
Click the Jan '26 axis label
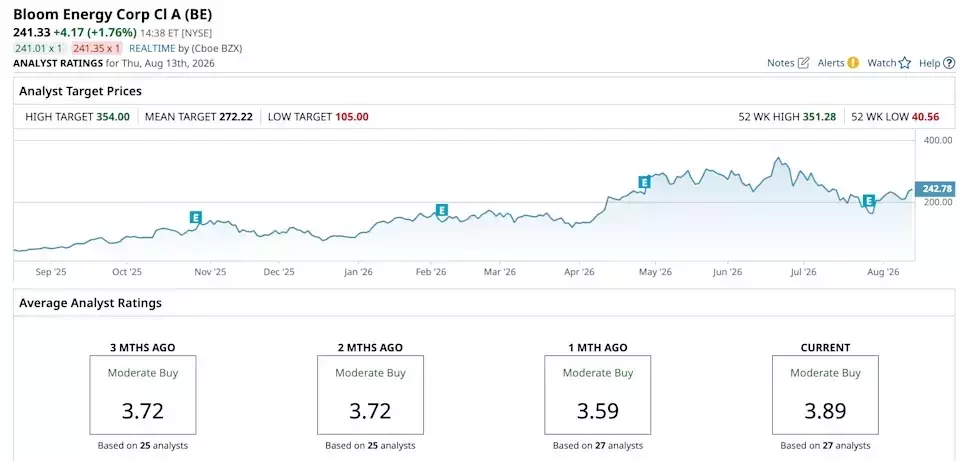pyautogui.click(x=359, y=271)
